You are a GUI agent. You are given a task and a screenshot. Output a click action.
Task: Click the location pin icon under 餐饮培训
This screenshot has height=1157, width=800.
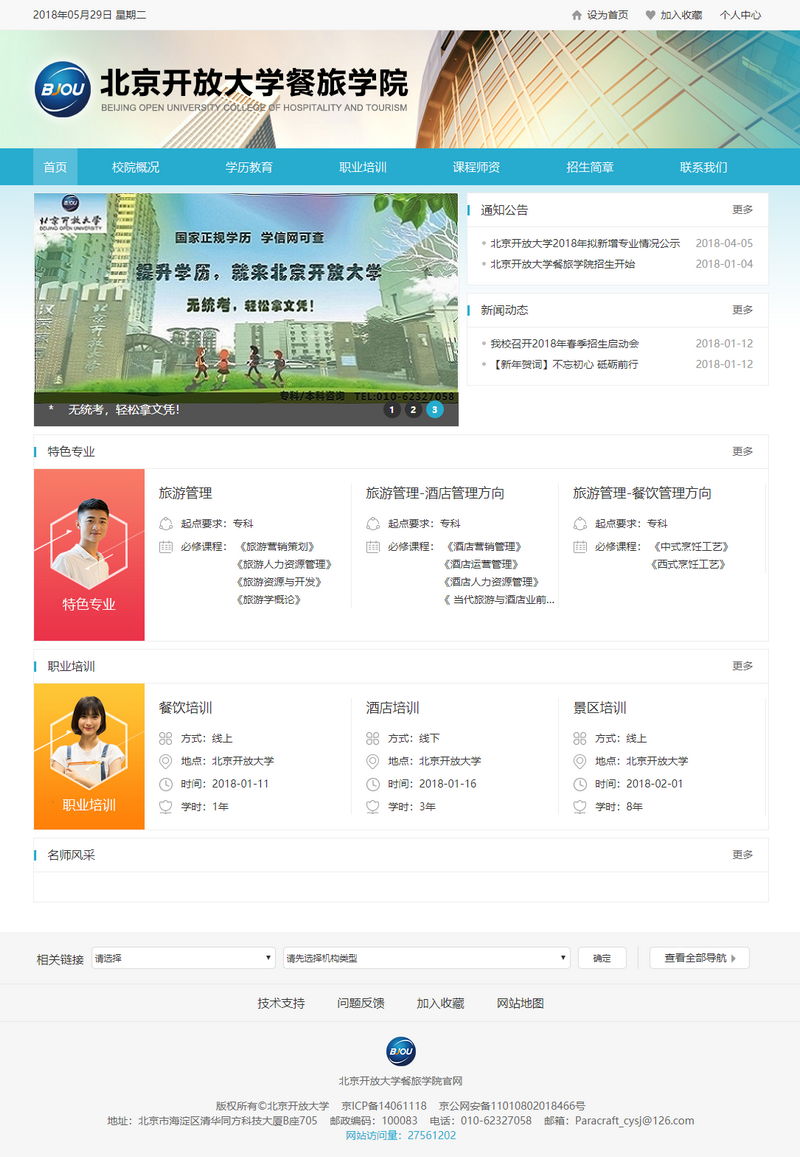click(166, 761)
